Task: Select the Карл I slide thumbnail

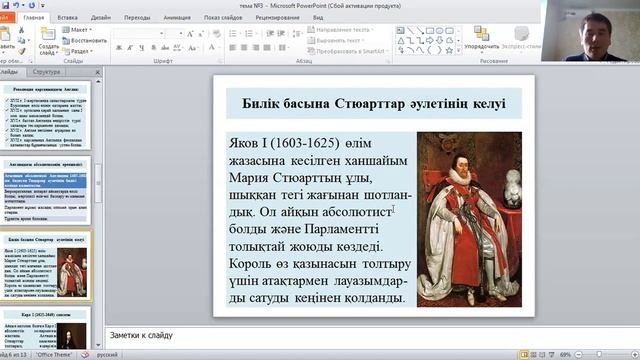Action: [x=46, y=329]
